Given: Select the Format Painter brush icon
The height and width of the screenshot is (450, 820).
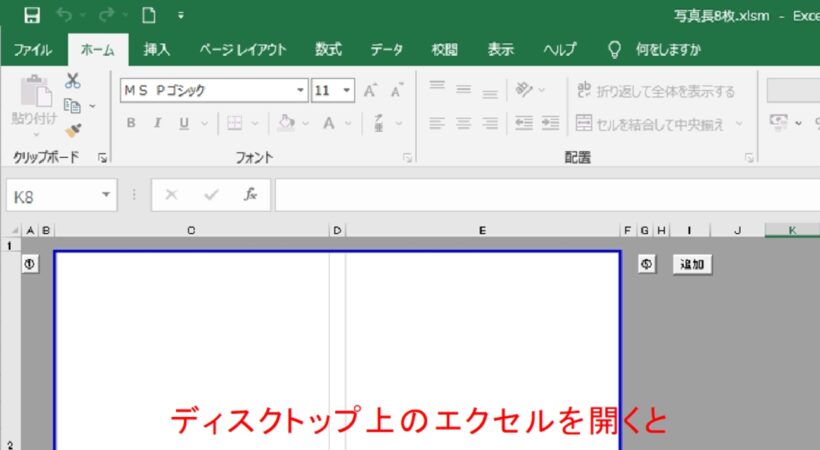Looking at the screenshot, I should 72,129.
